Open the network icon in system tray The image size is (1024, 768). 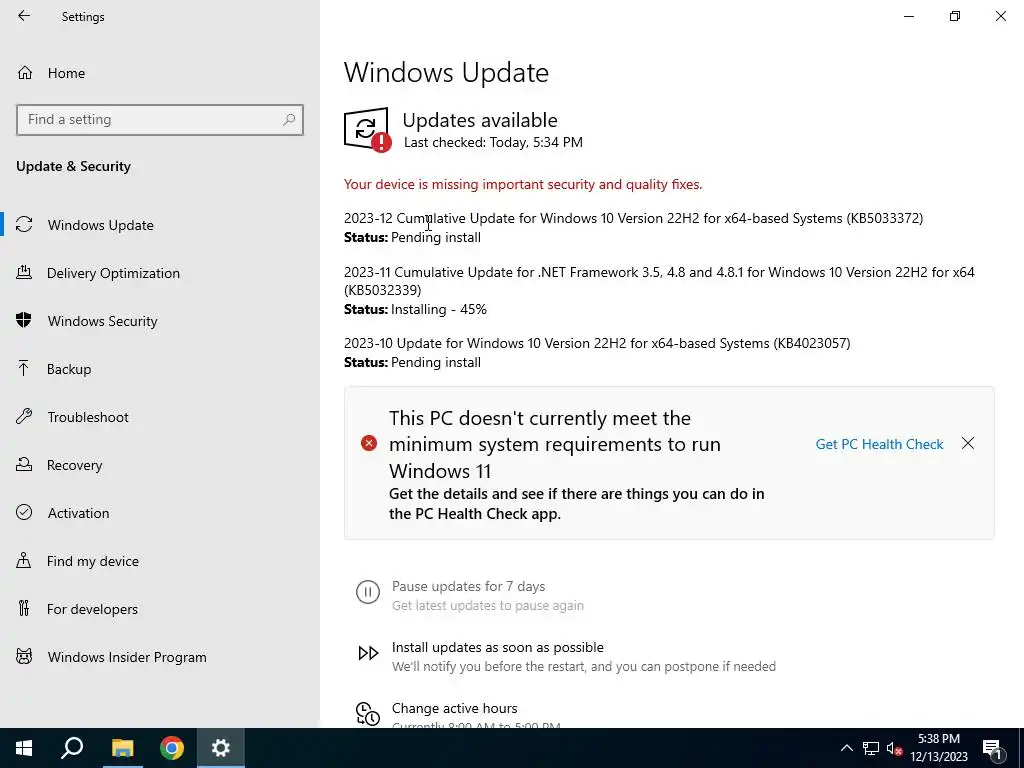pos(871,748)
